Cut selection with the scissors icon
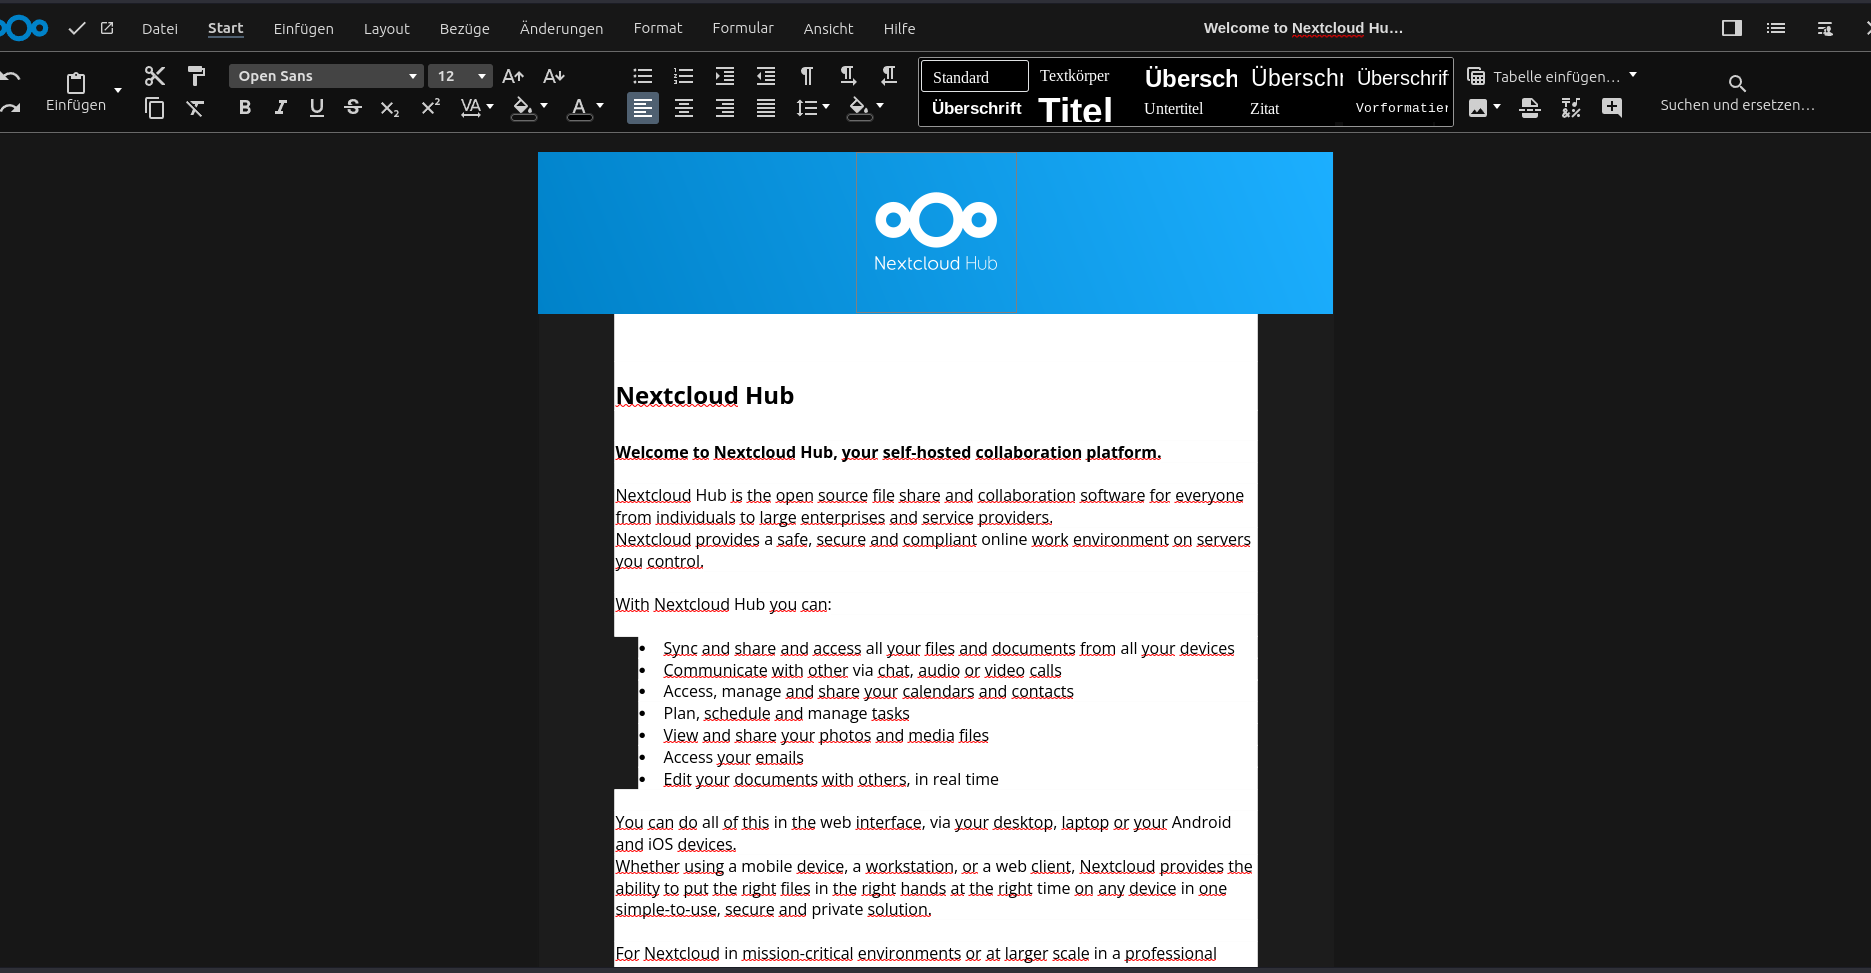Screen dimensions: 1871x973 (x=155, y=76)
